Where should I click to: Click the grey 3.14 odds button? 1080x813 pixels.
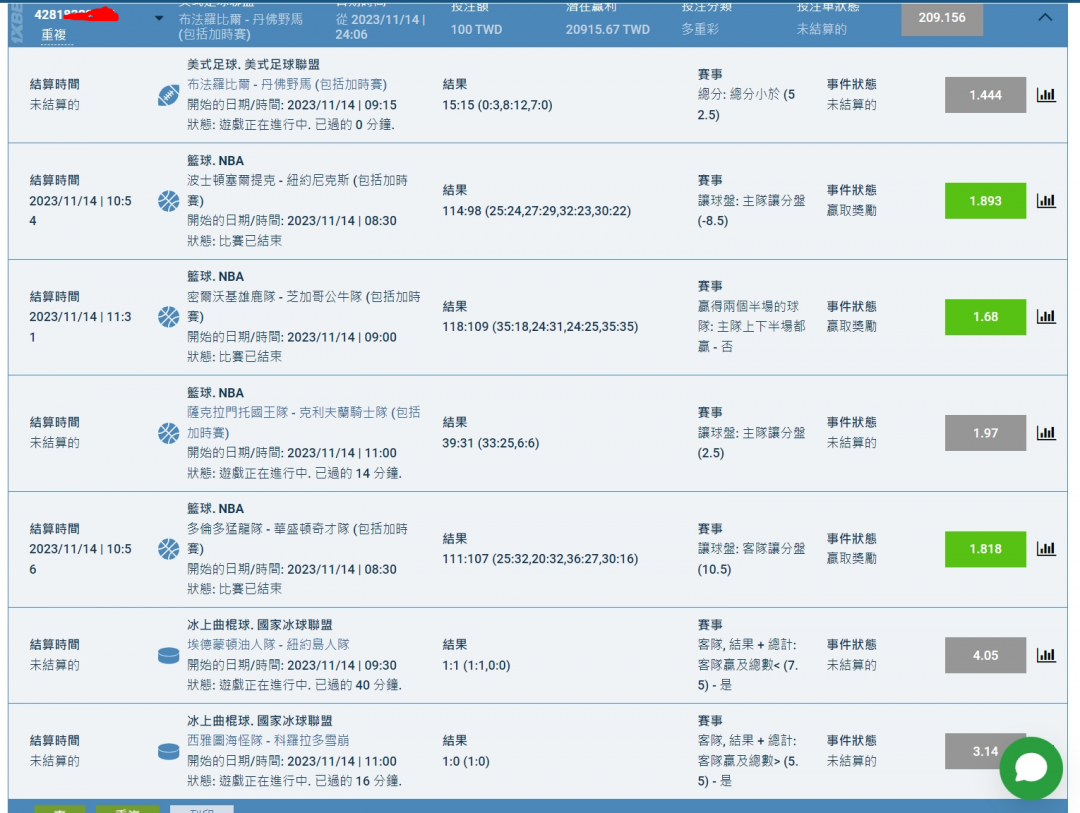[x=985, y=751]
